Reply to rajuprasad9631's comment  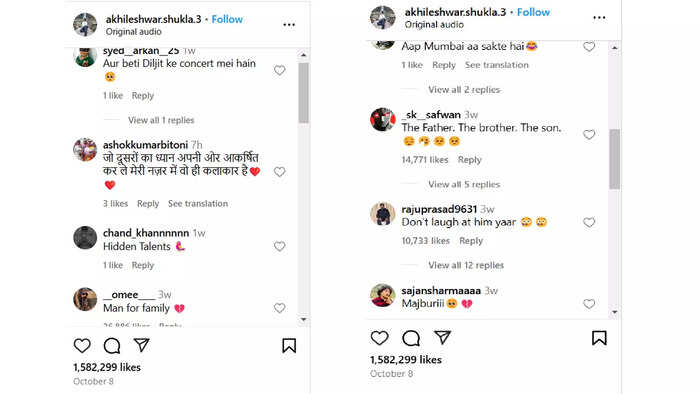[471, 241]
